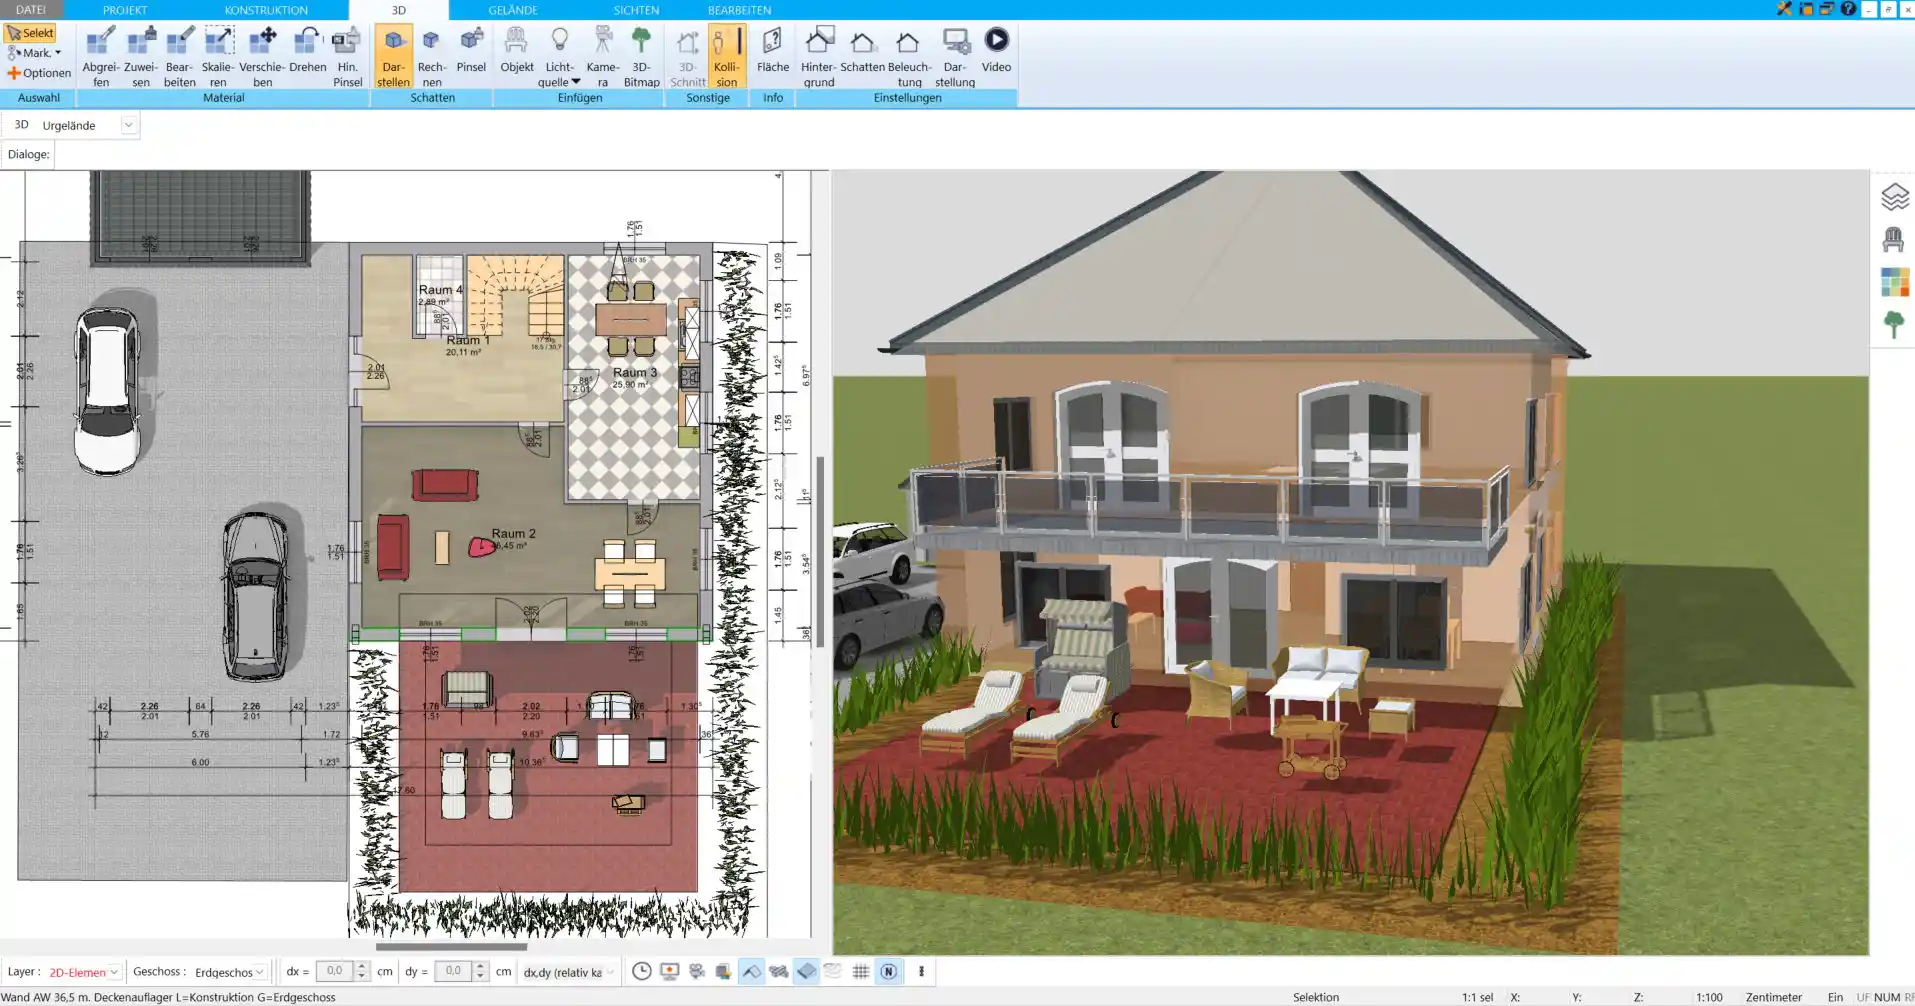
Task: Toggle the north arrow N icon
Action: tap(888, 971)
